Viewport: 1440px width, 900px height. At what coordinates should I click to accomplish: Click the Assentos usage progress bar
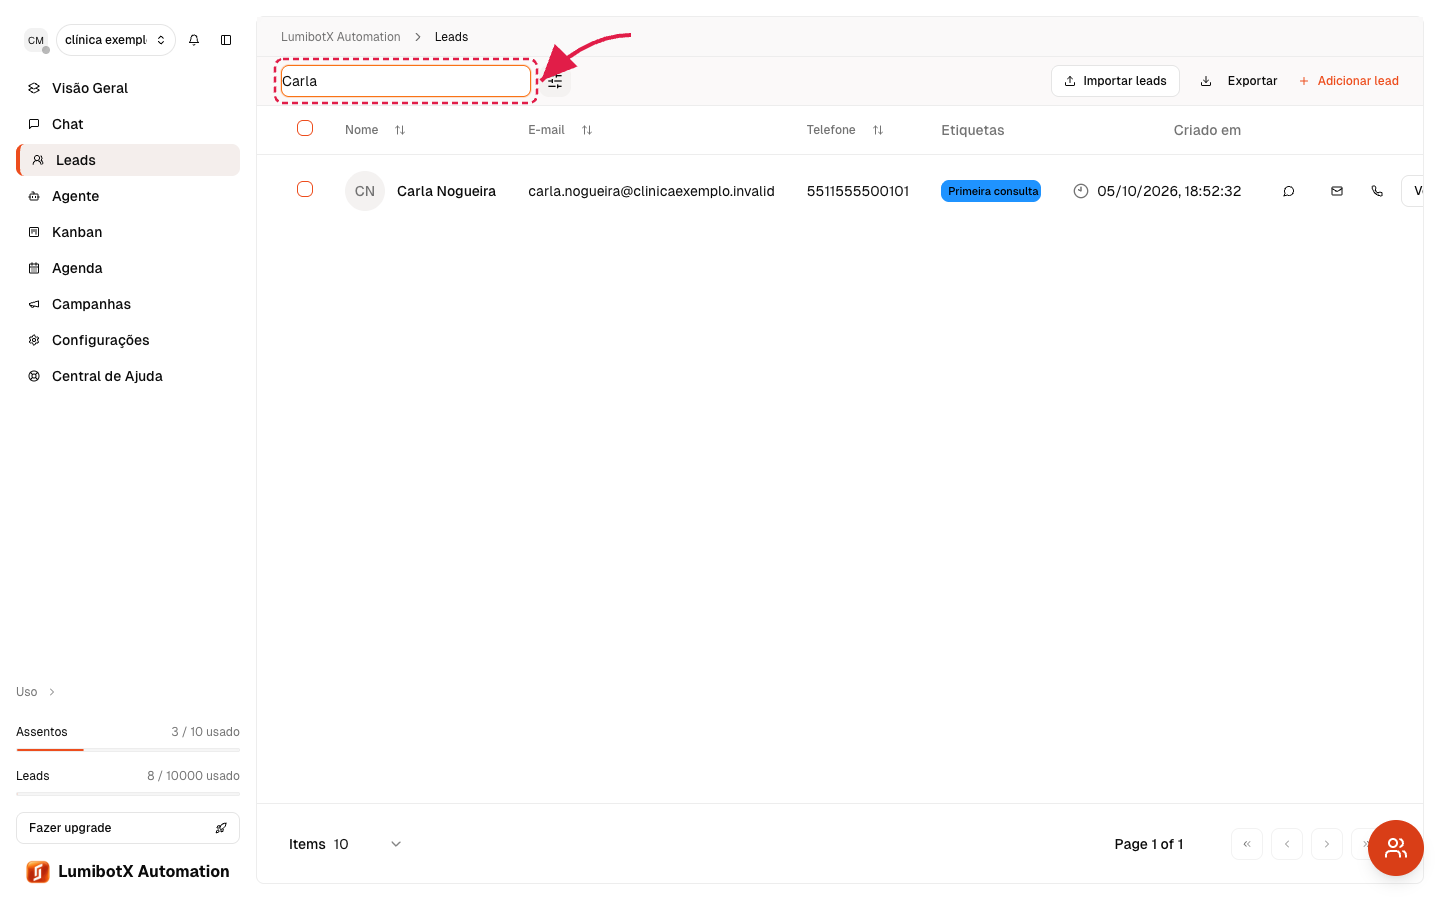coord(128,749)
